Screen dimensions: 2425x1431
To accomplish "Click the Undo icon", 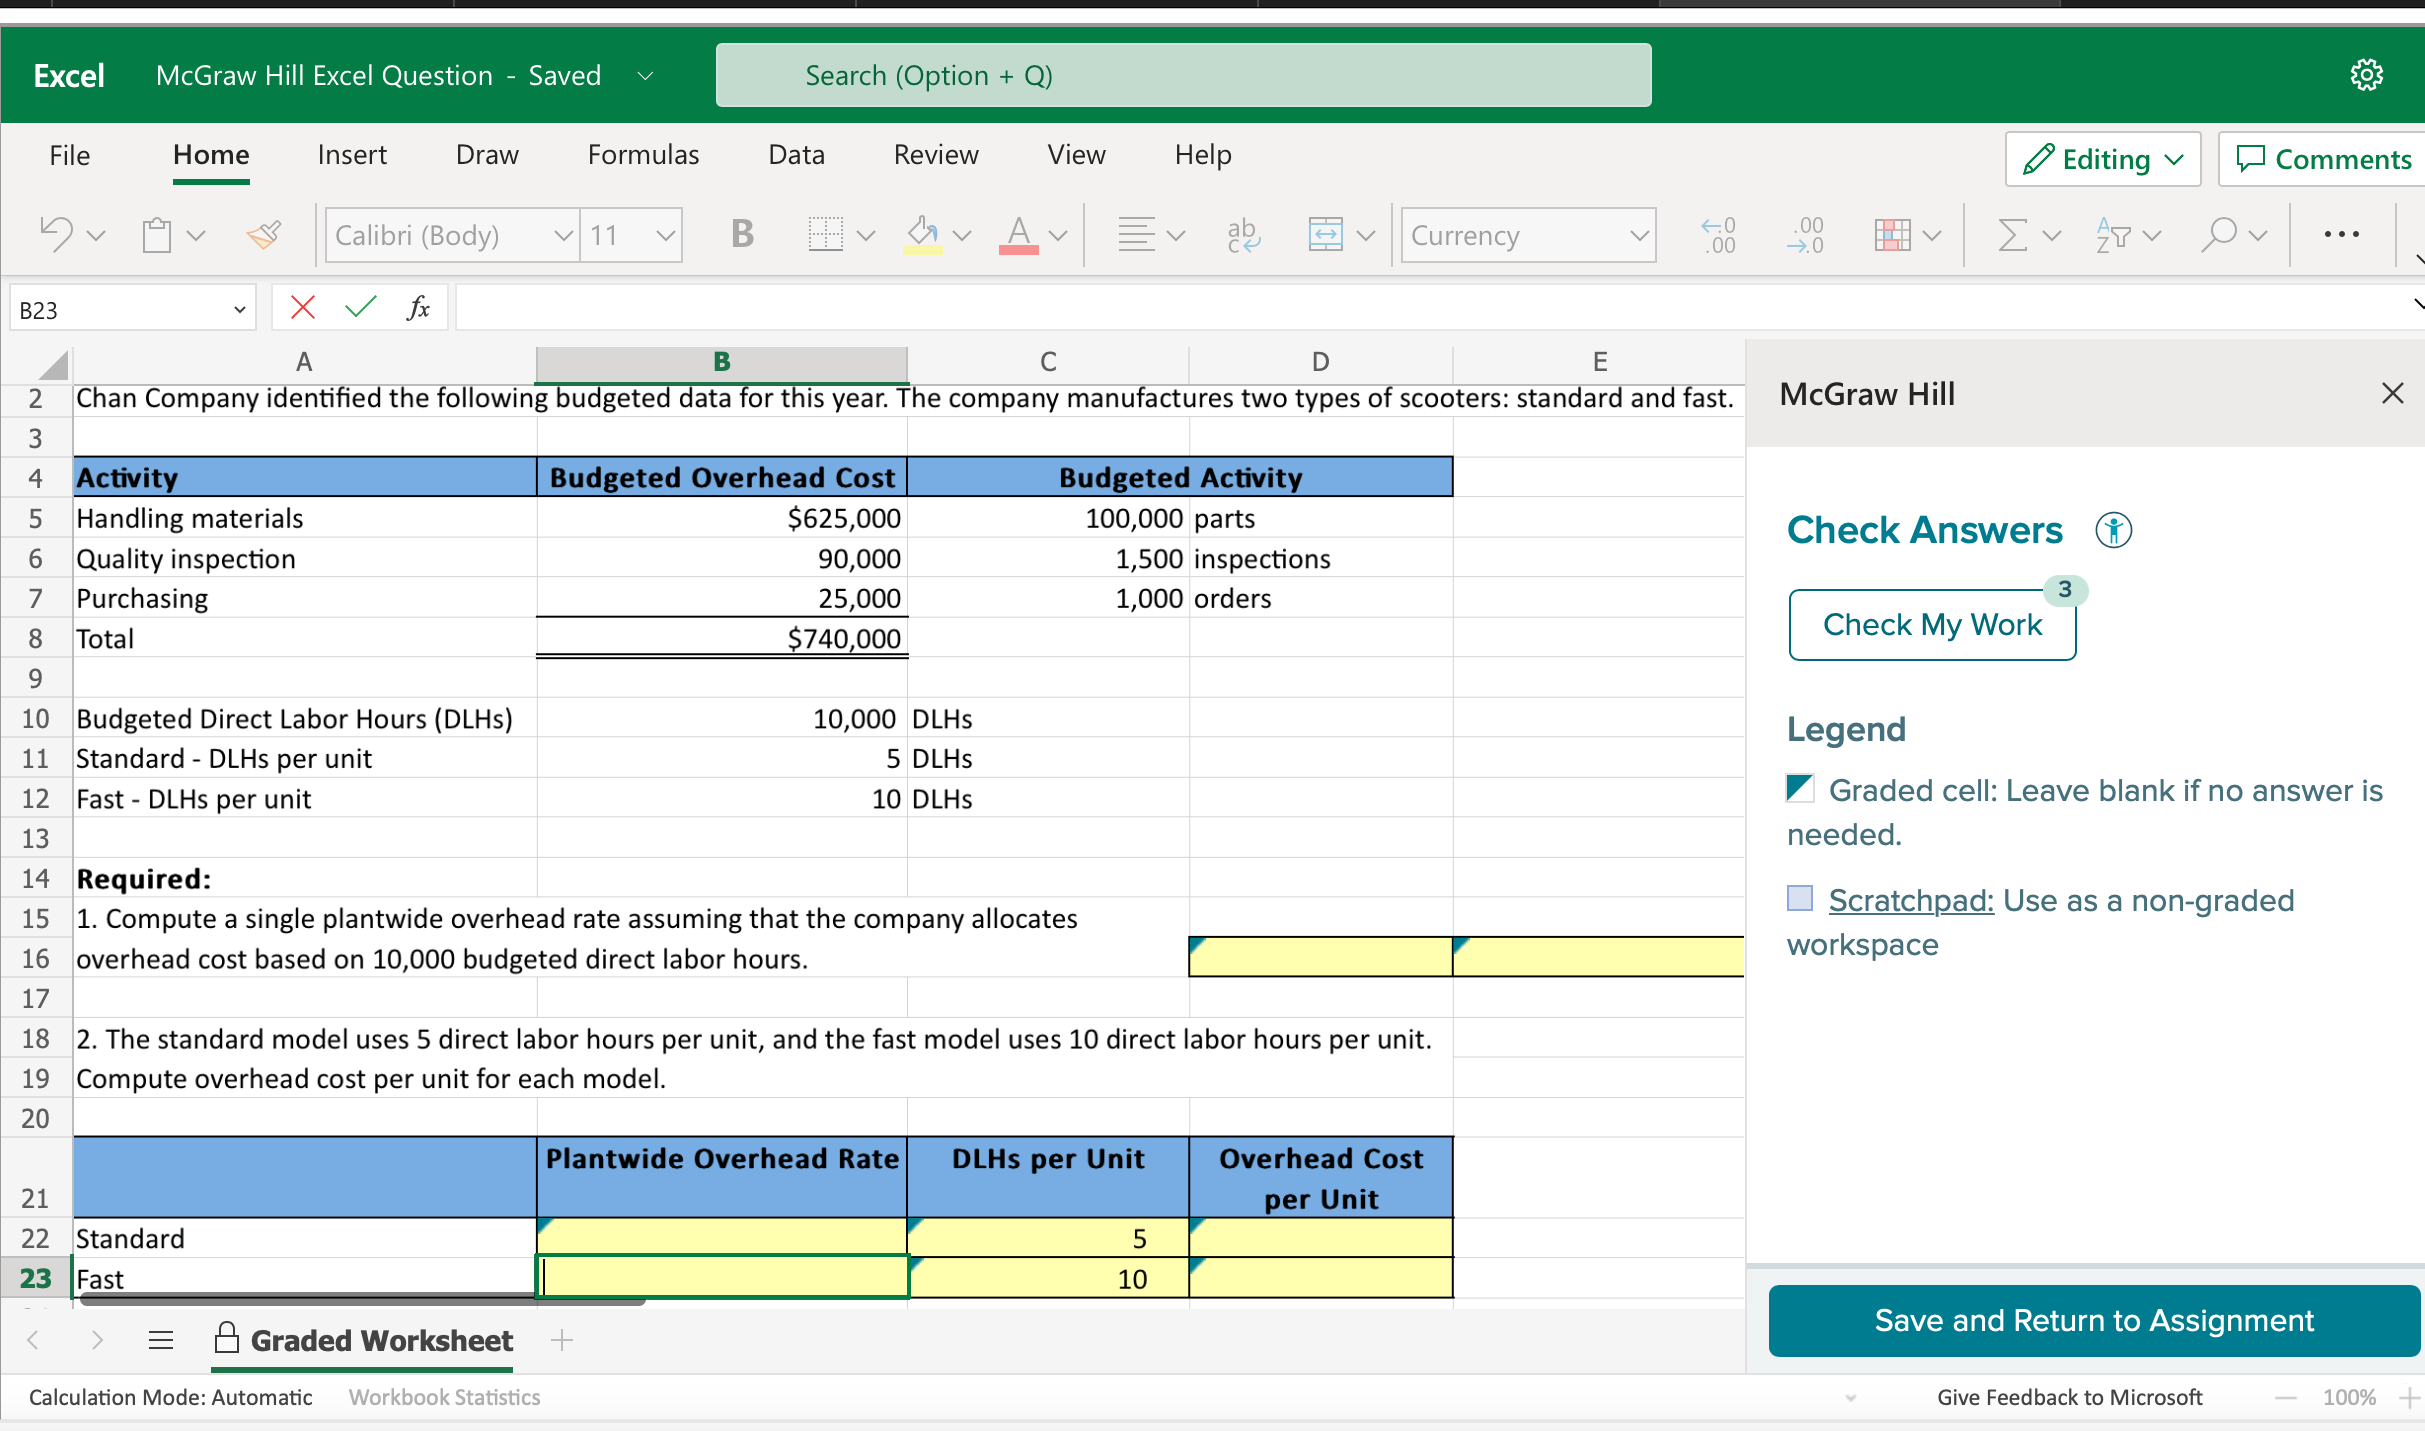I will [x=57, y=234].
